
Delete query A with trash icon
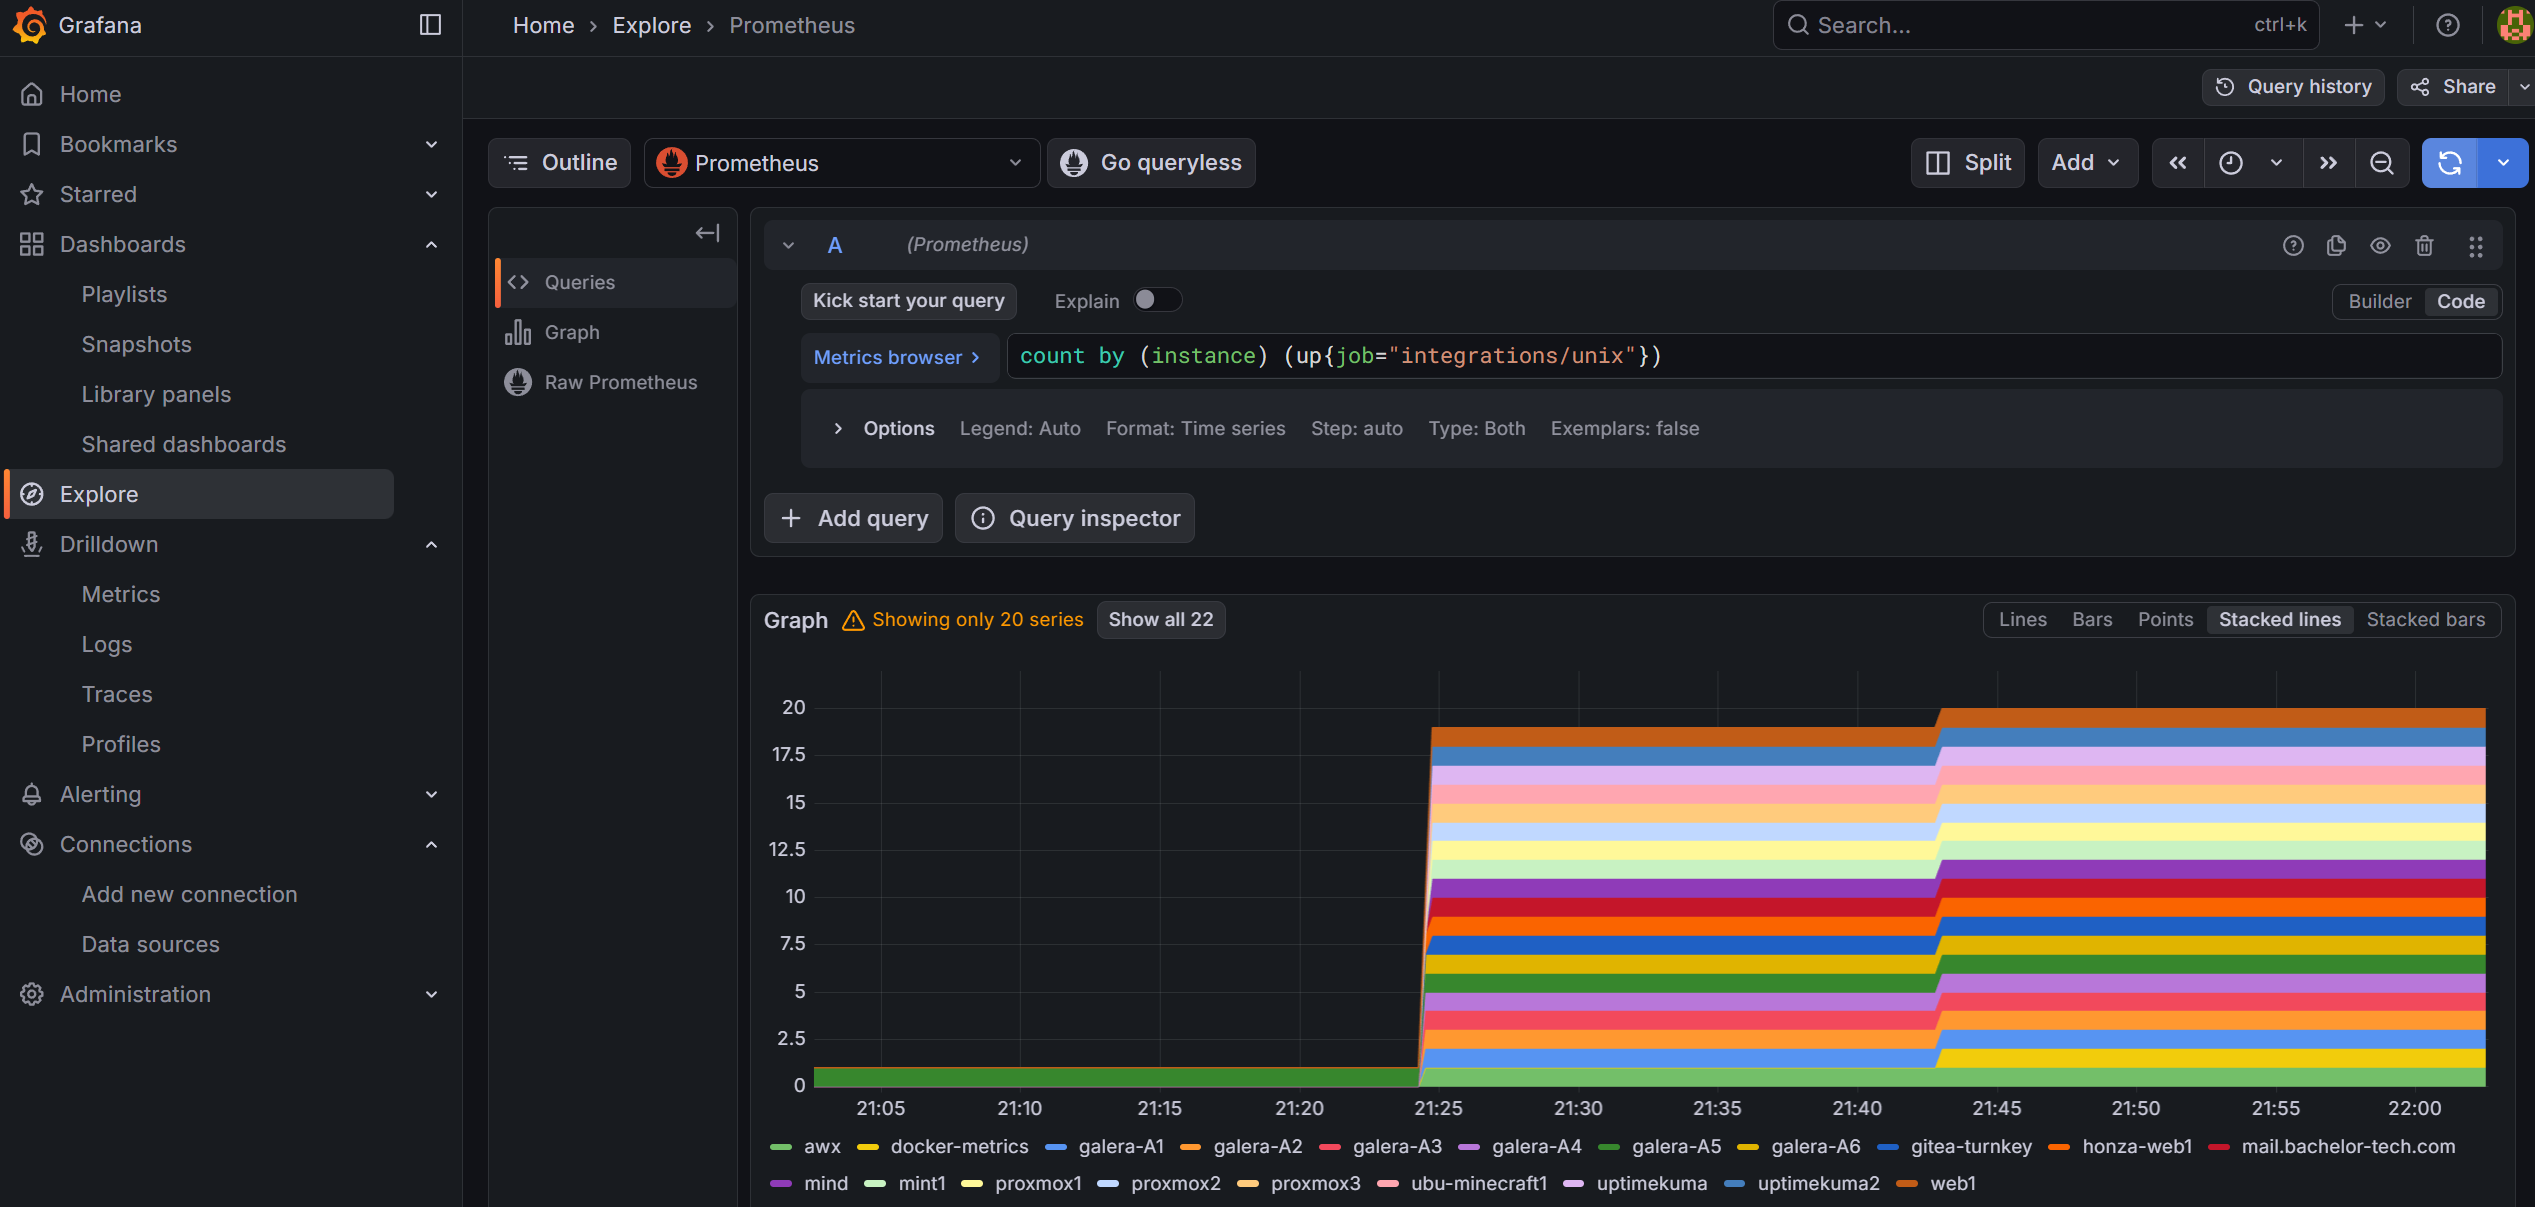[2424, 245]
